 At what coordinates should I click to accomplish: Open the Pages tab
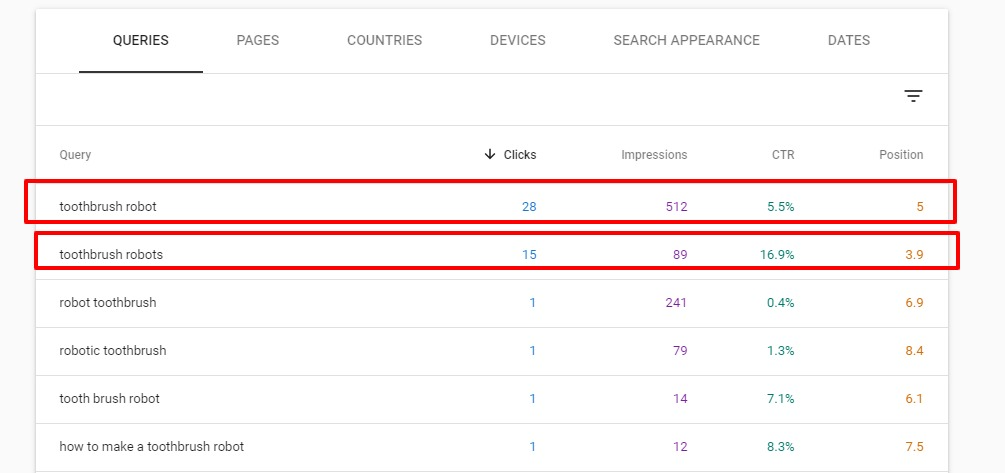click(258, 41)
